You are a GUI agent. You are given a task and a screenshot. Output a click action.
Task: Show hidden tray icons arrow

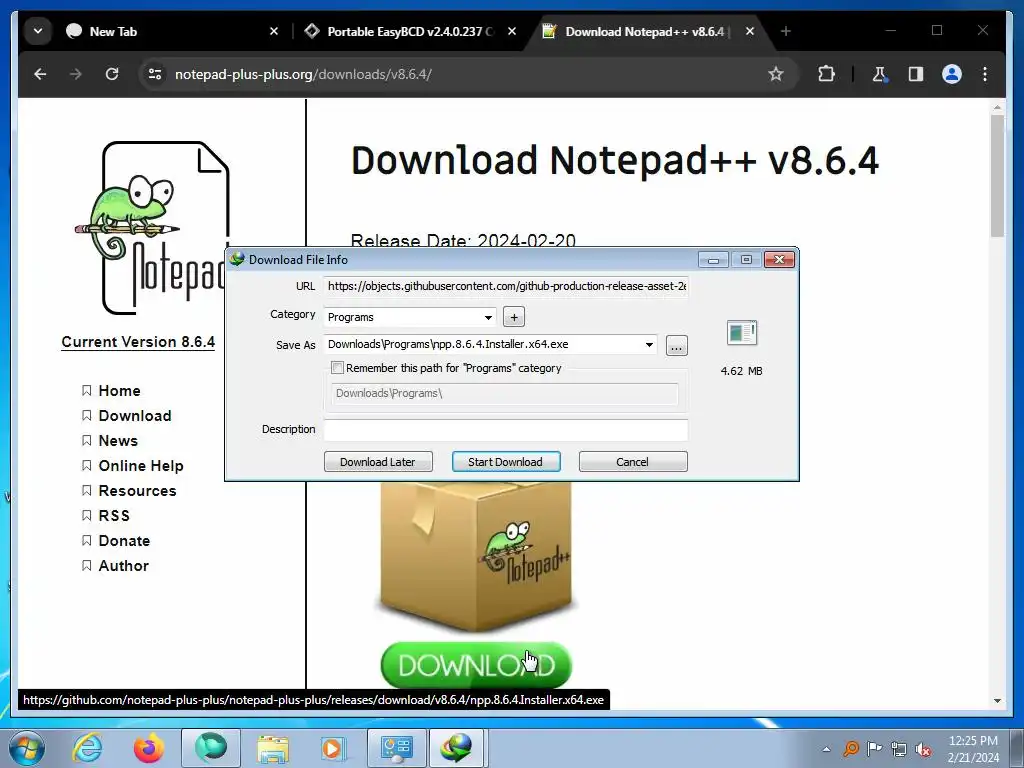(x=826, y=749)
